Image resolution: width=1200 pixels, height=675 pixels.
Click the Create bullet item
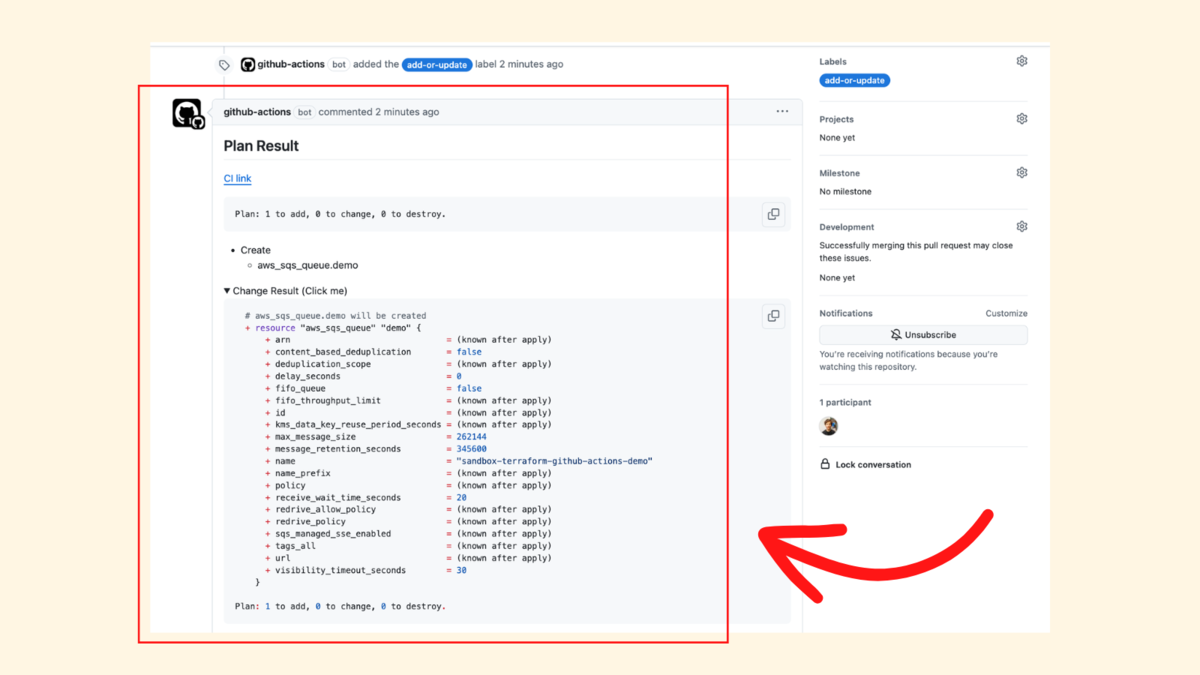pos(256,250)
